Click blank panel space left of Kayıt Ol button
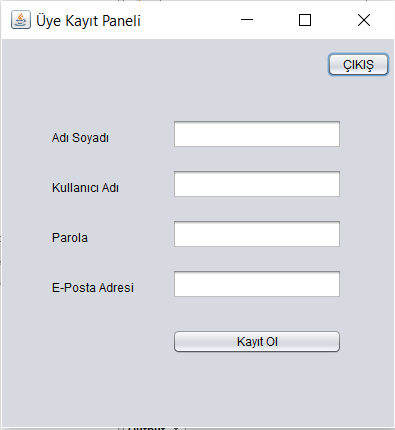Viewport: 395px width, 430px height. pos(100,342)
